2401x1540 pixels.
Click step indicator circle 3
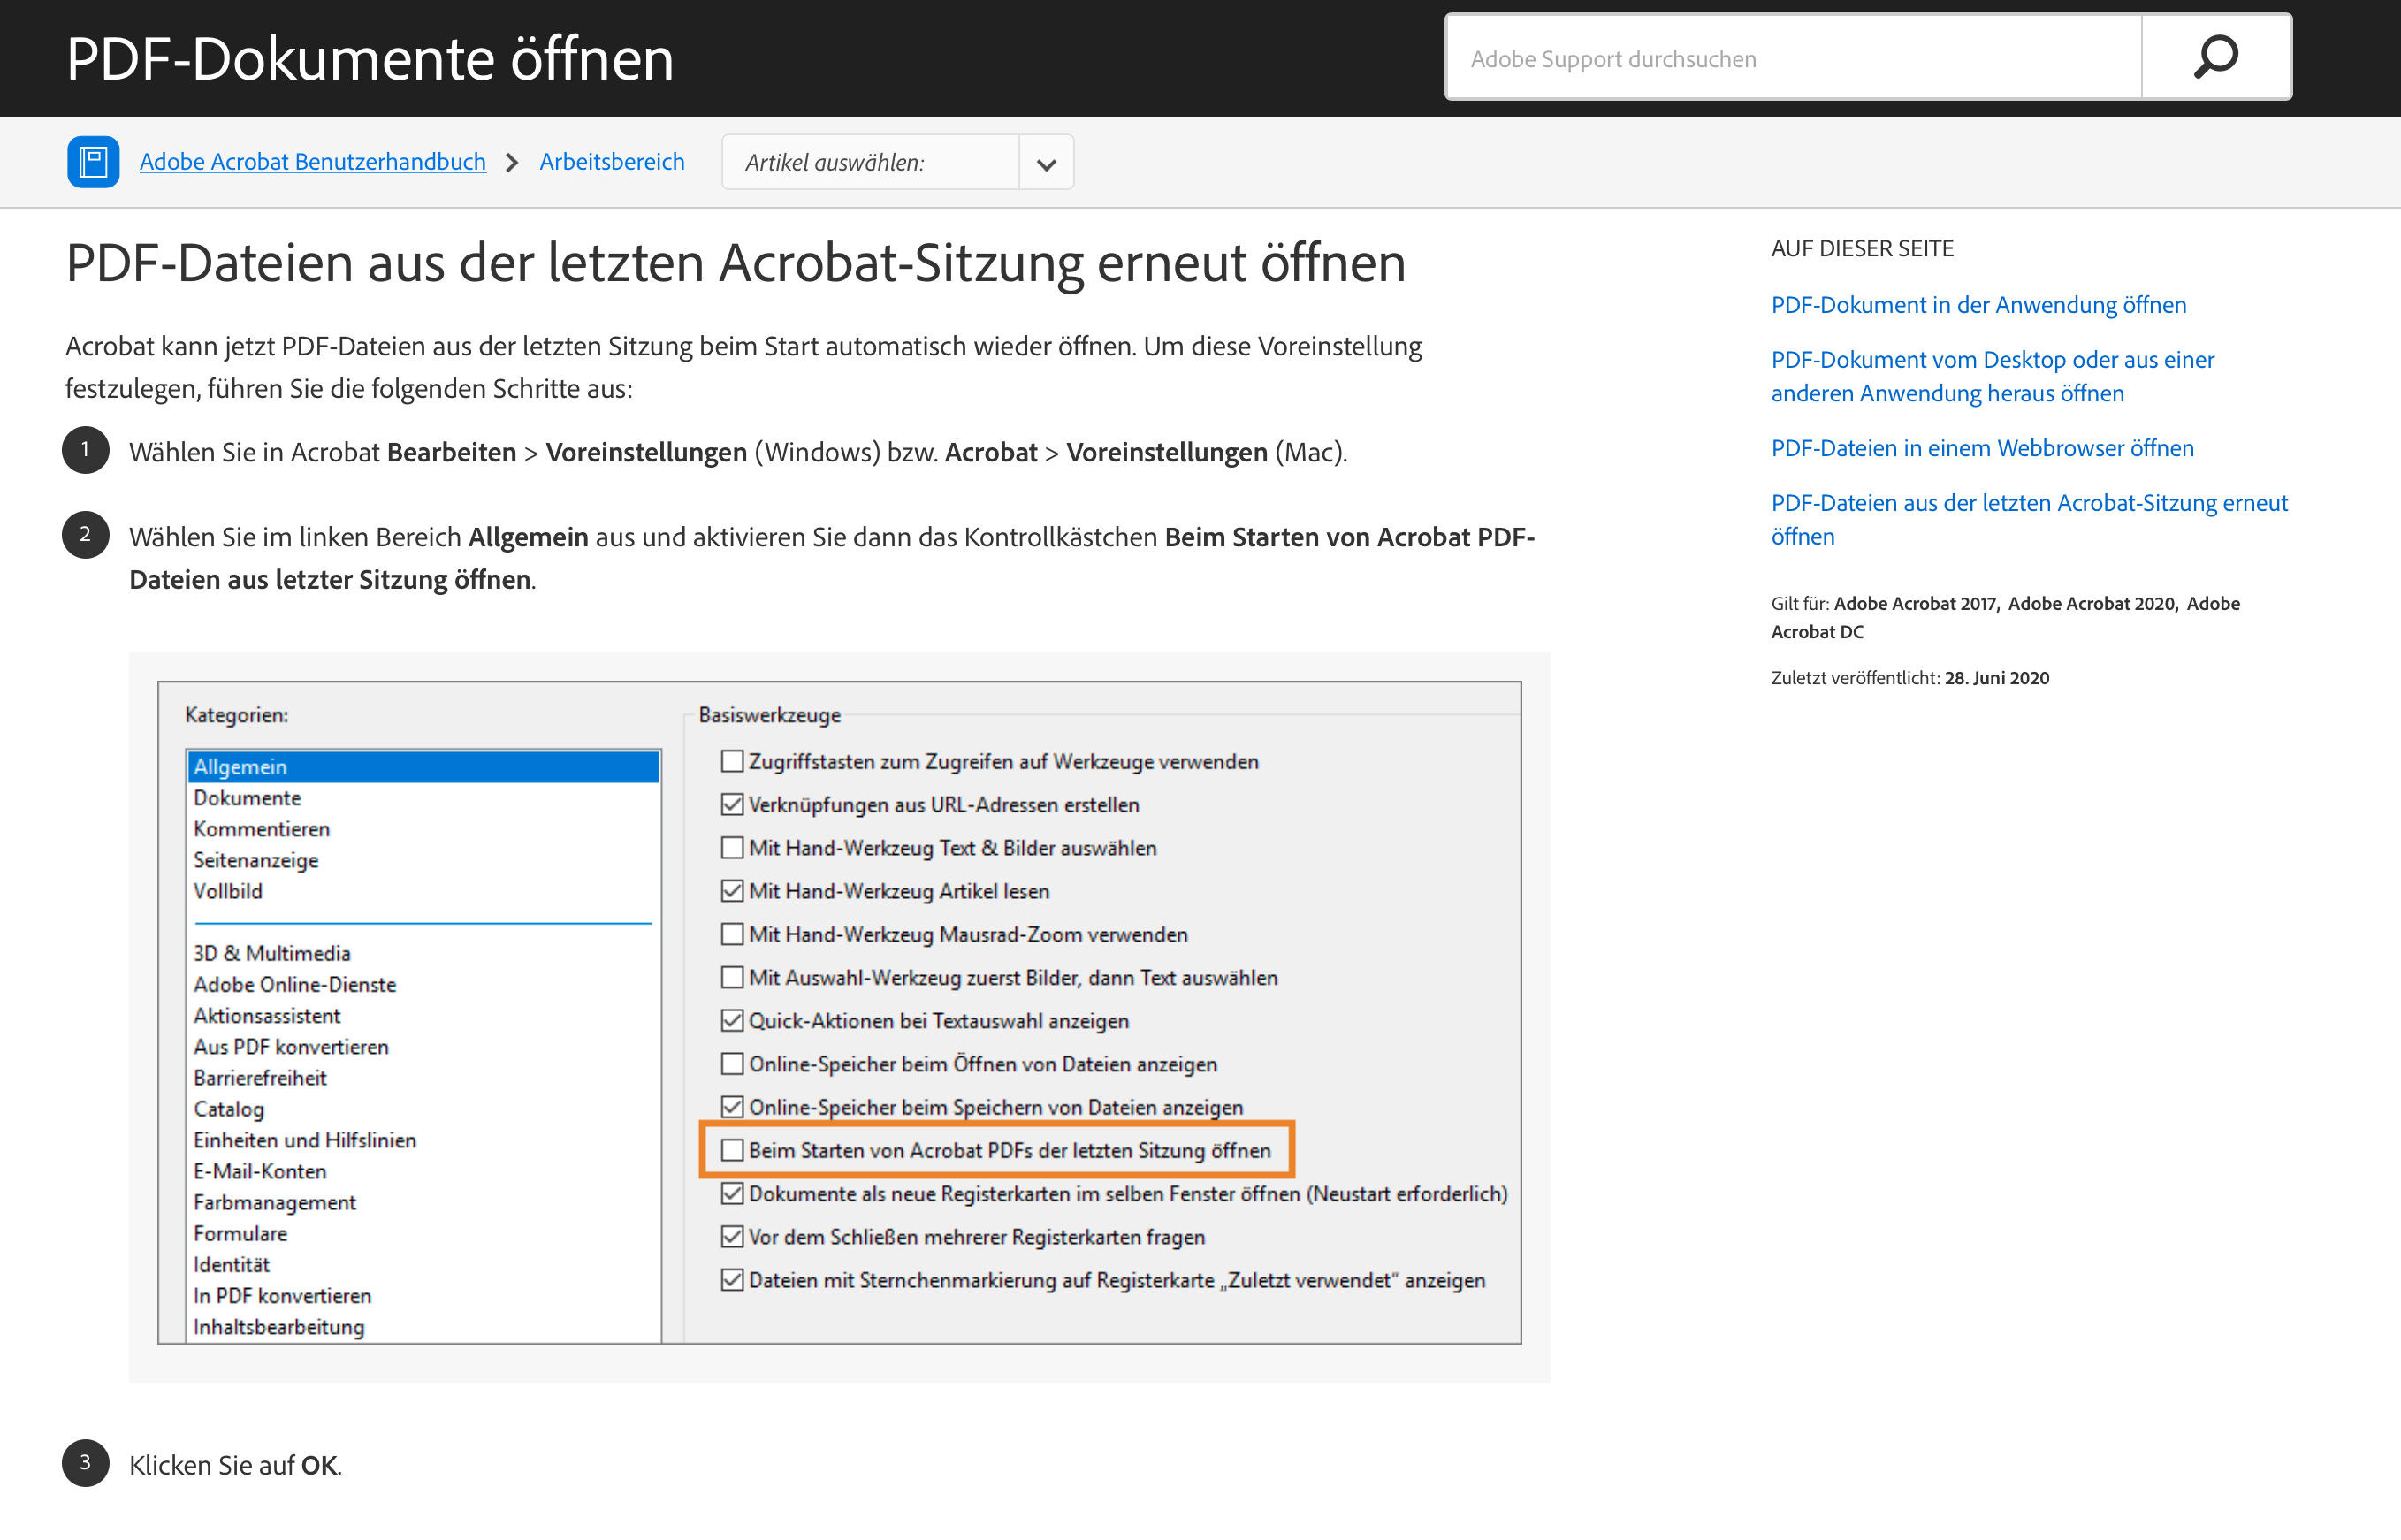click(x=85, y=1464)
